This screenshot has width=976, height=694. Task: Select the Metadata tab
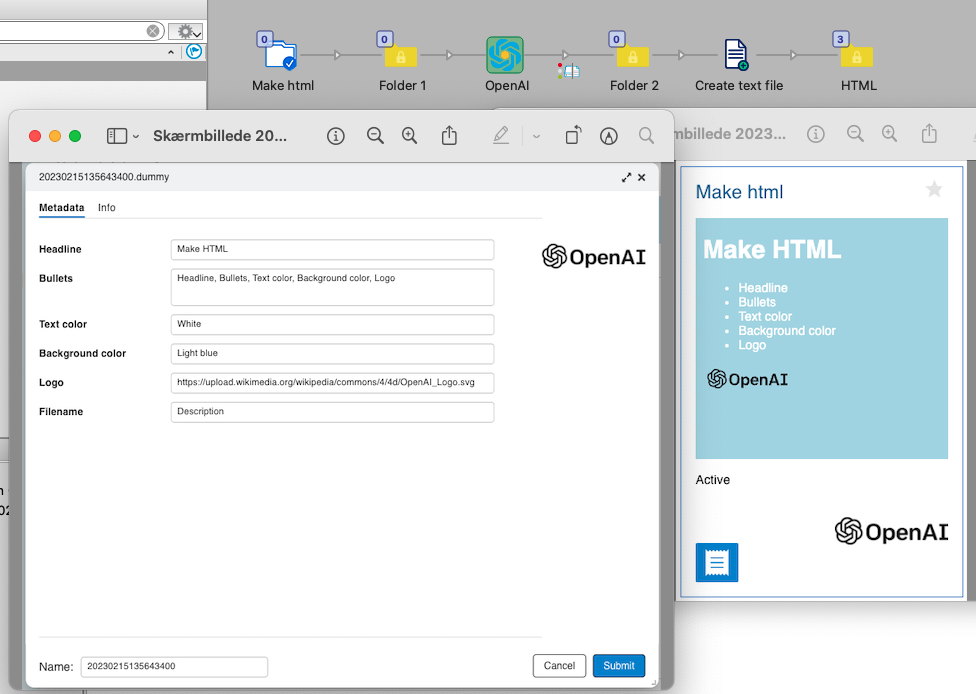(x=61, y=208)
